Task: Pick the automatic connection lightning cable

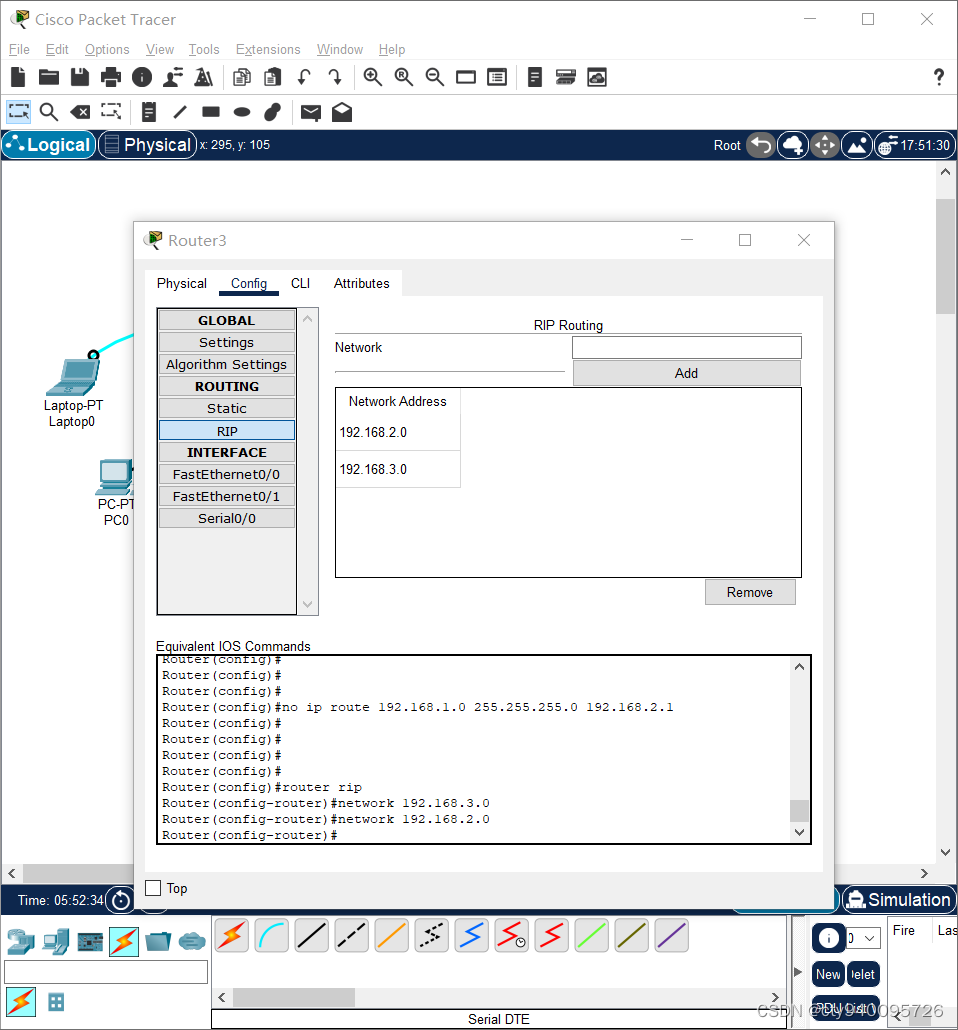Action: click(x=231, y=936)
